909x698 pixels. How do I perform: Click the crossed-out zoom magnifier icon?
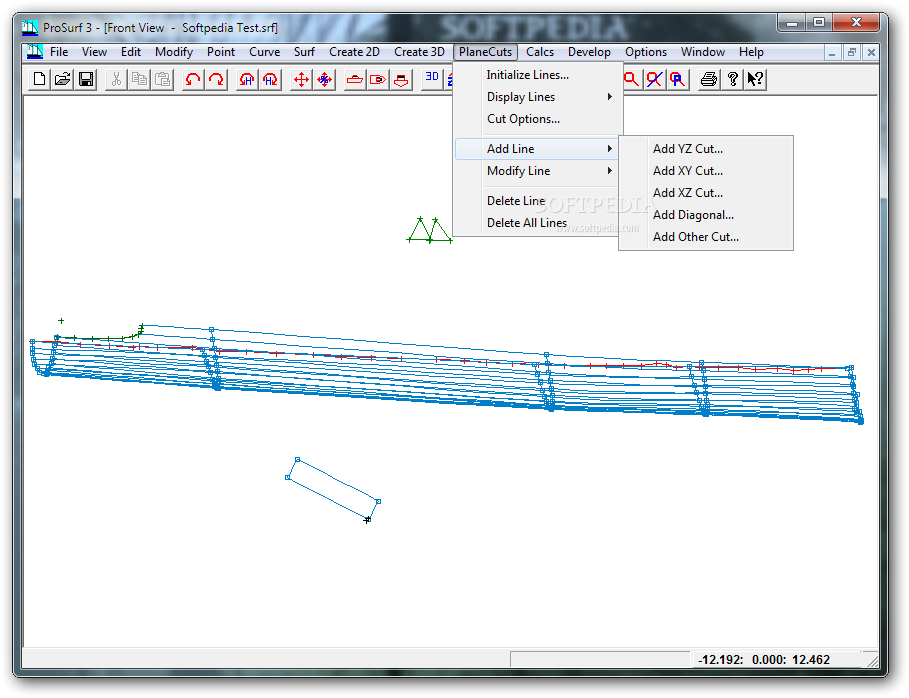(655, 79)
